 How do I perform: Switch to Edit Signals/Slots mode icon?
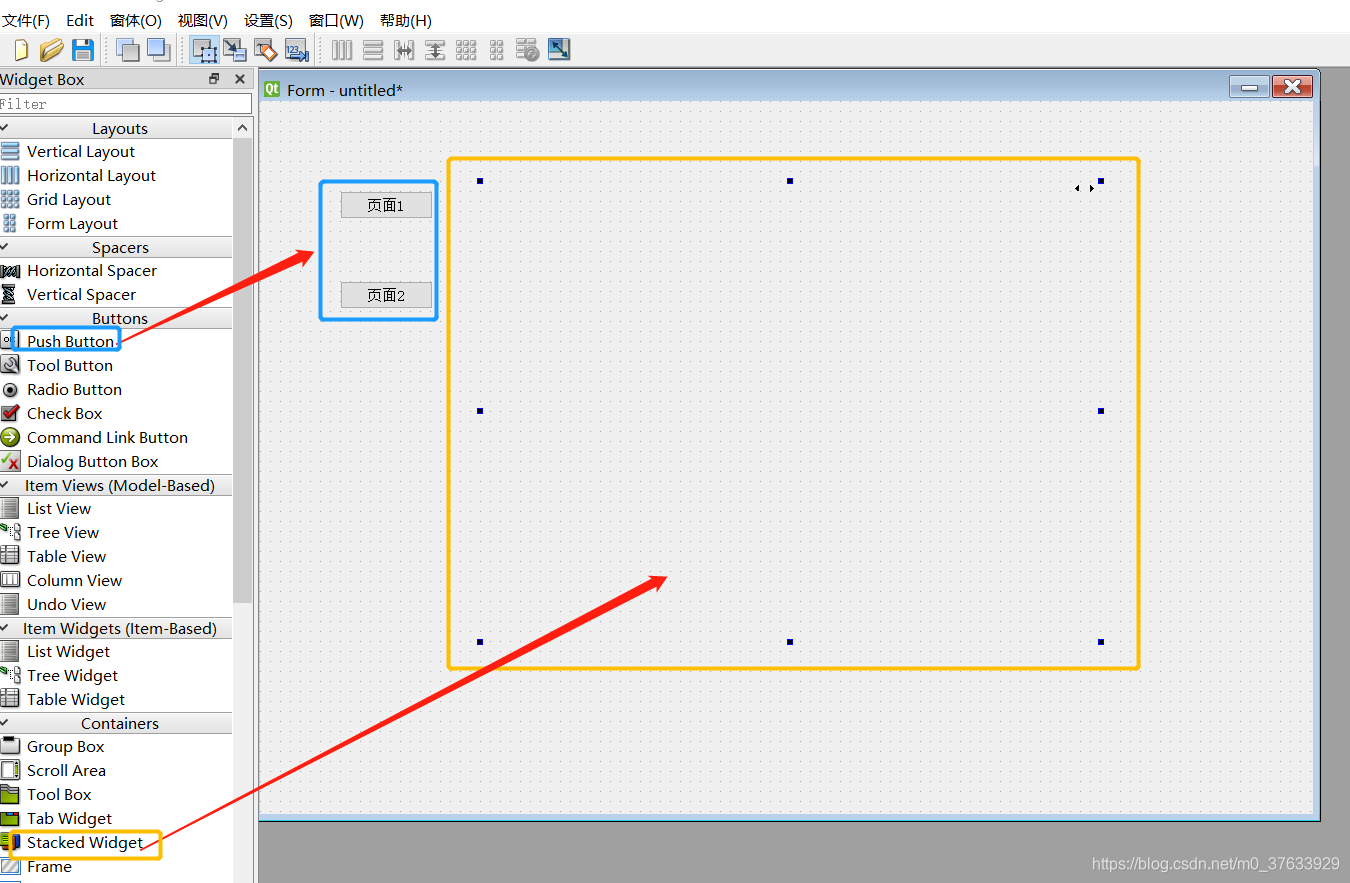pyautogui.click(x=235, y=50)
